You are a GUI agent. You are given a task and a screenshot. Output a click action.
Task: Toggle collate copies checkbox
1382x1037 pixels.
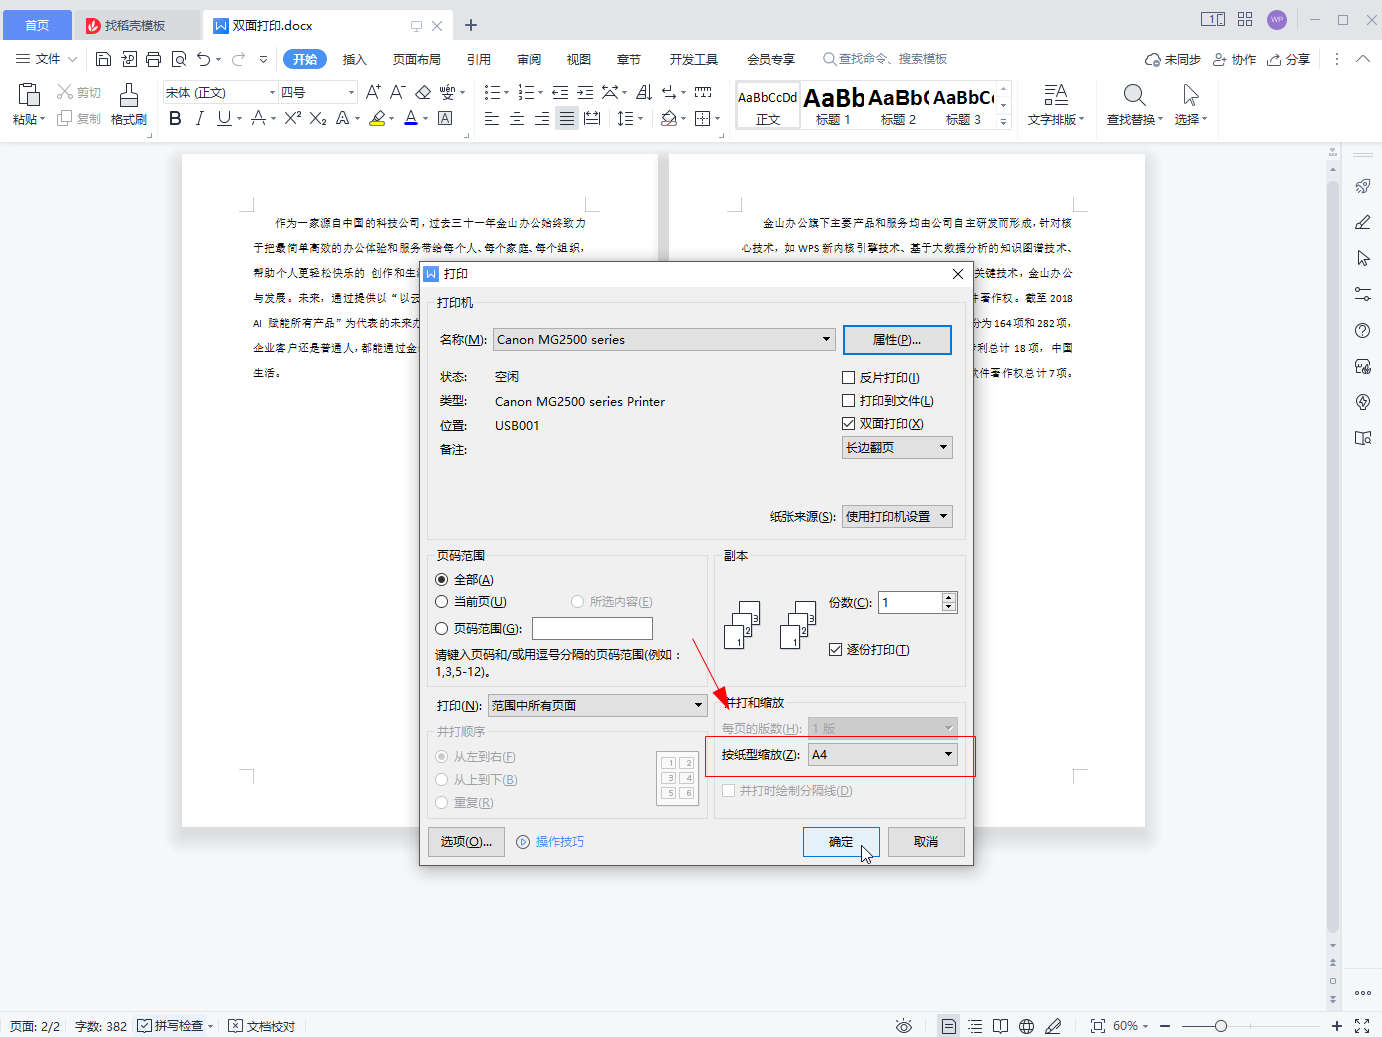[x=835, y=649]
